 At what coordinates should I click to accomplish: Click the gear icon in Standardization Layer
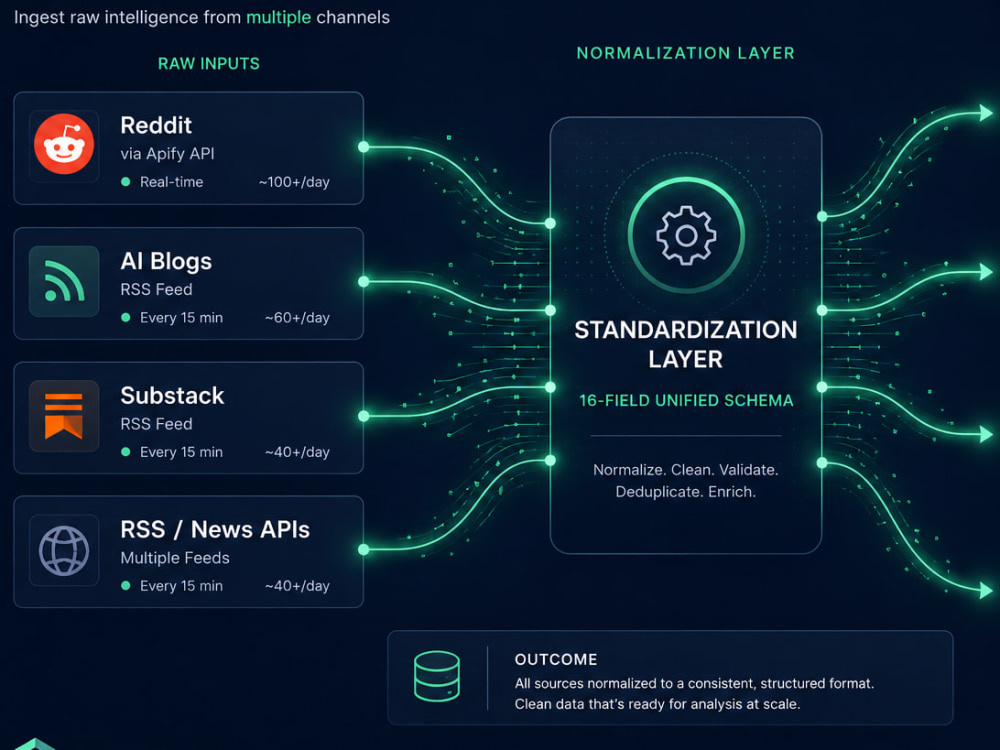coord(686,235)
